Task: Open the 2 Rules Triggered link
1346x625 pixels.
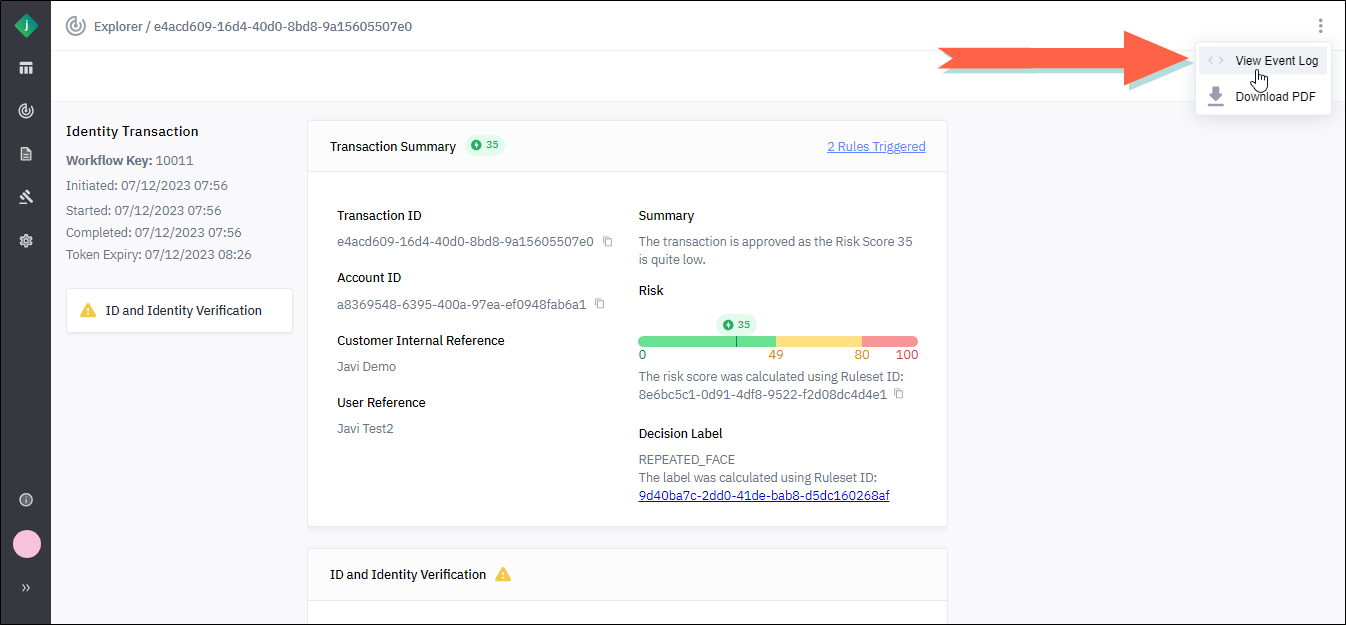Action: (875, 147)
